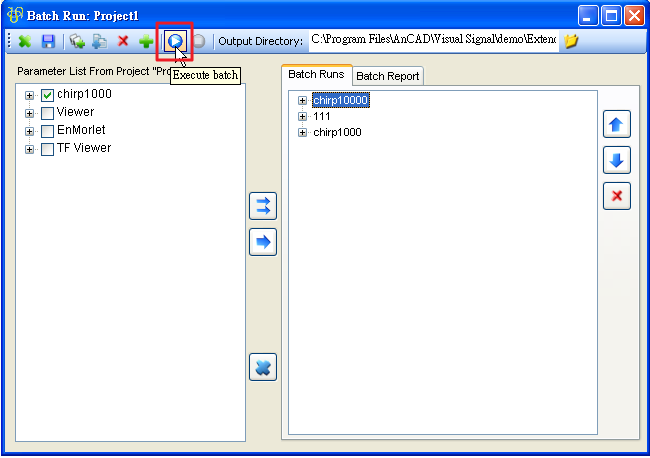Expand the 111 batch run node
650x458 pixels.
point(303,116)
